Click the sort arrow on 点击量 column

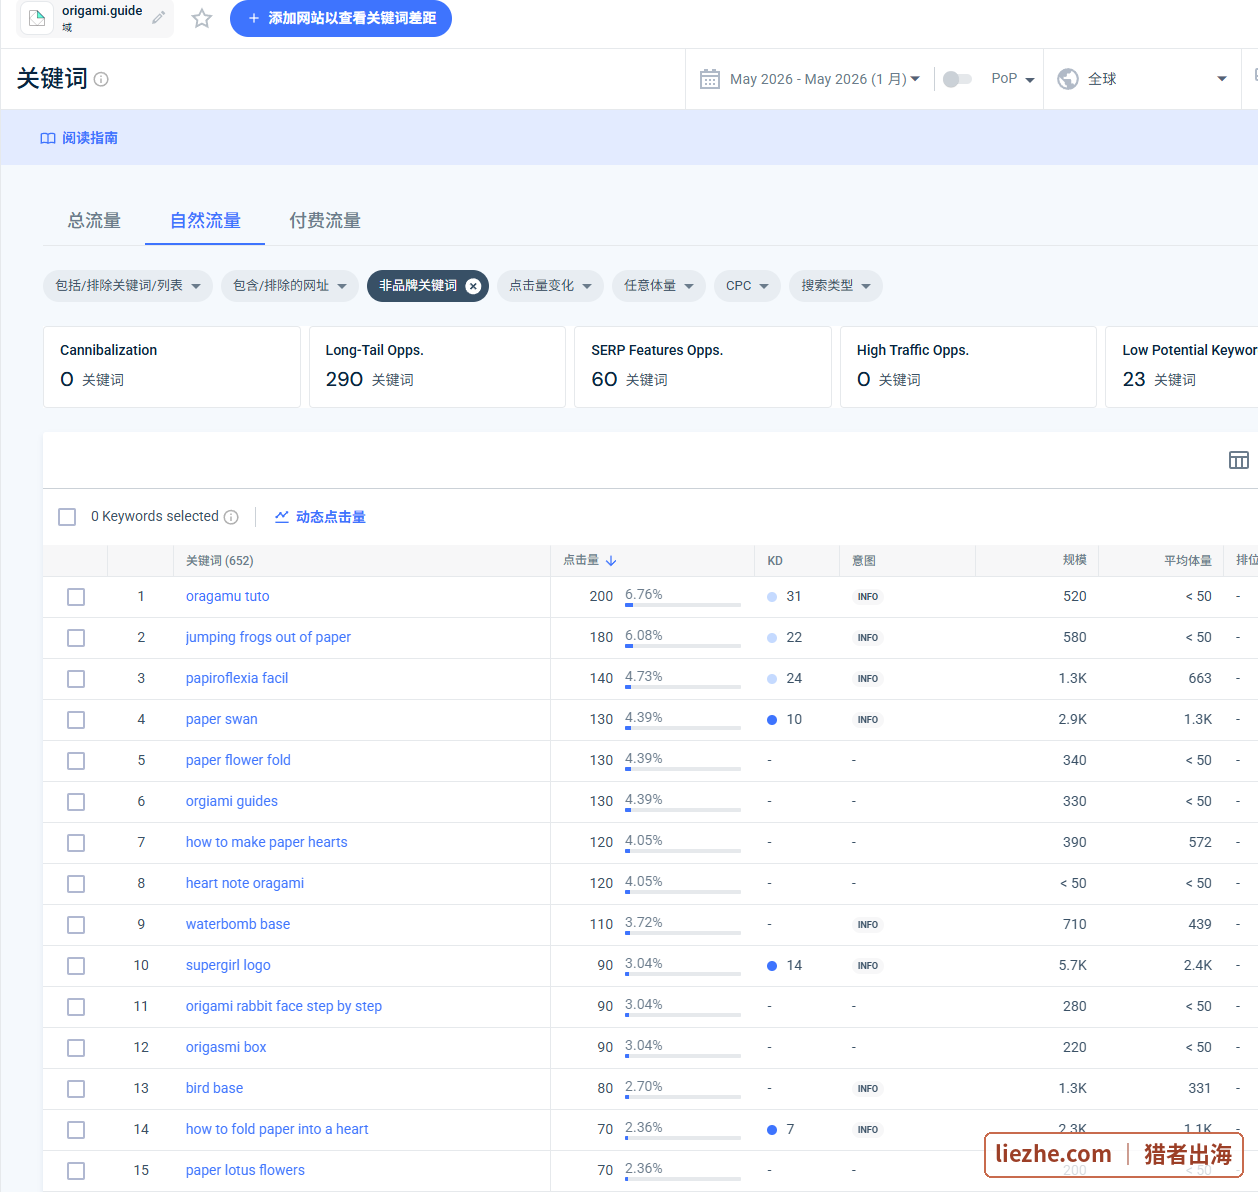point(611,561)
